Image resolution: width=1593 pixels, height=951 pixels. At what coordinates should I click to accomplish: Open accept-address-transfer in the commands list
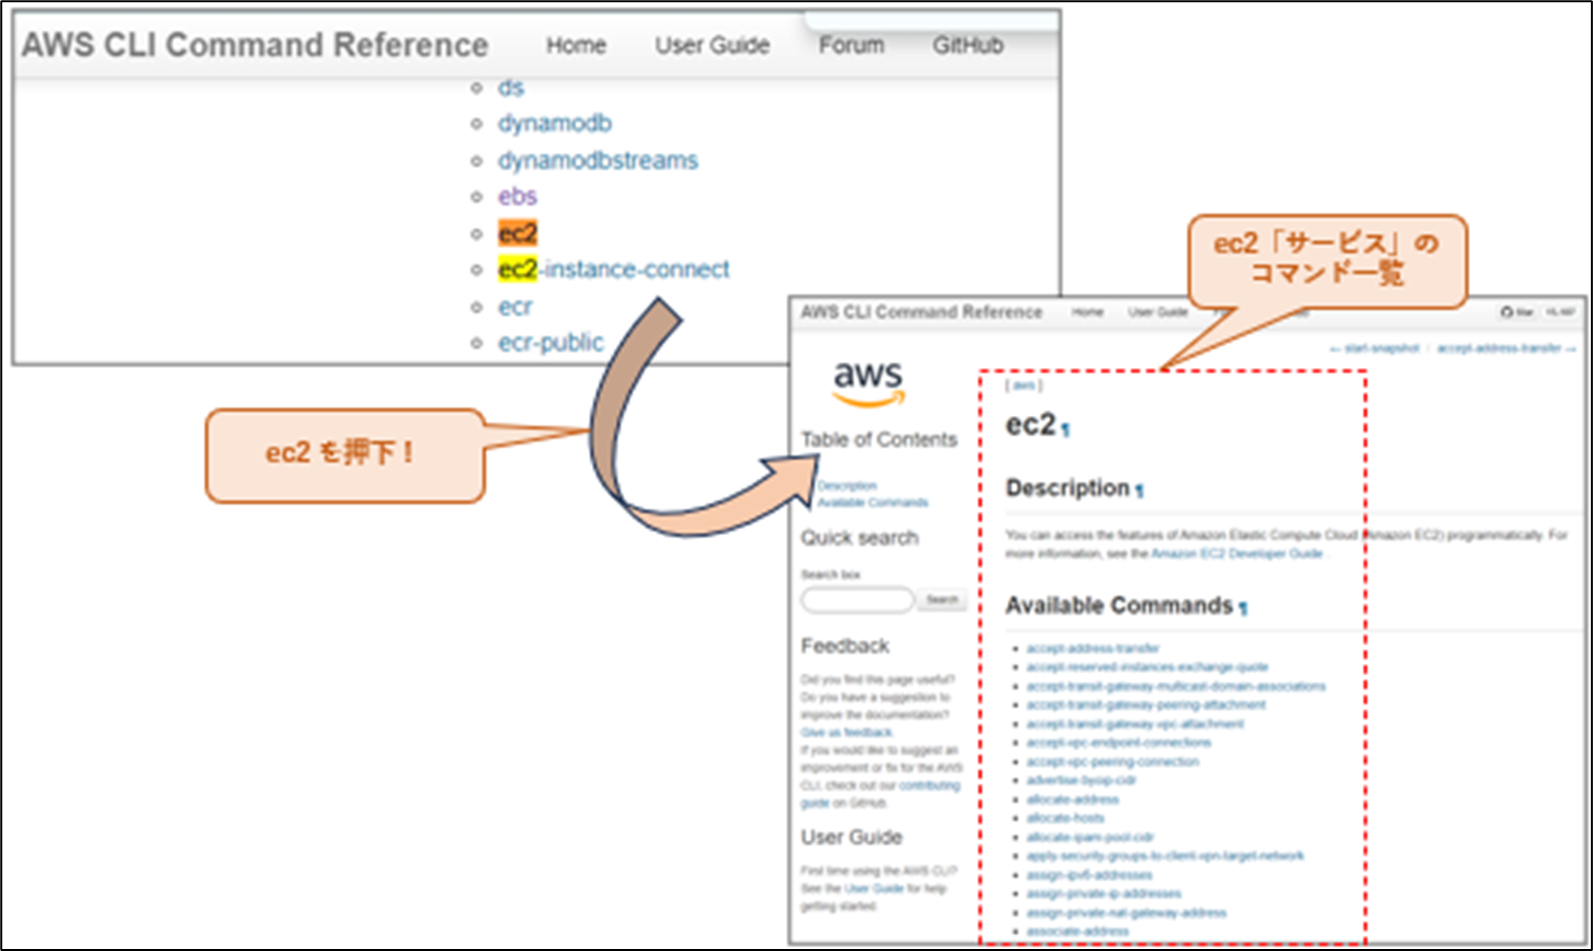tap(1093, 648)
